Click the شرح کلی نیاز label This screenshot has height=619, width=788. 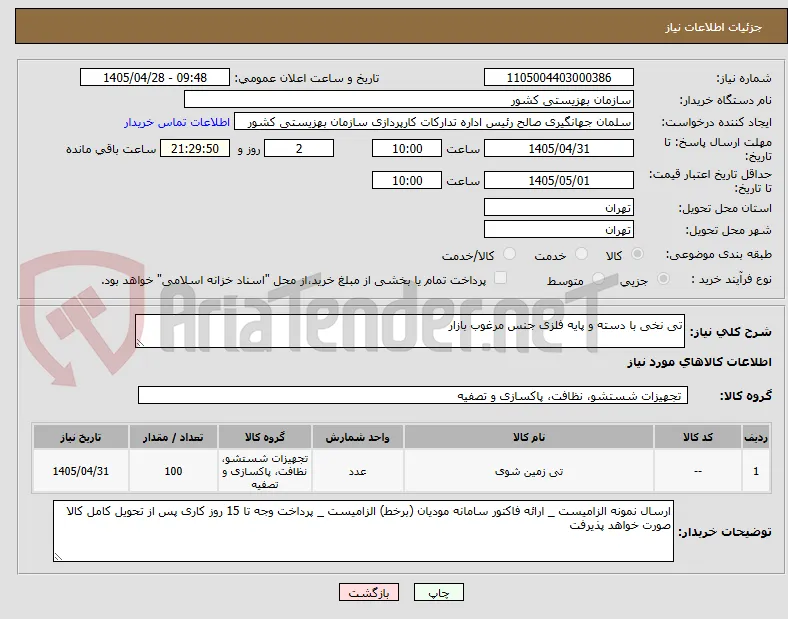(731, 332)
